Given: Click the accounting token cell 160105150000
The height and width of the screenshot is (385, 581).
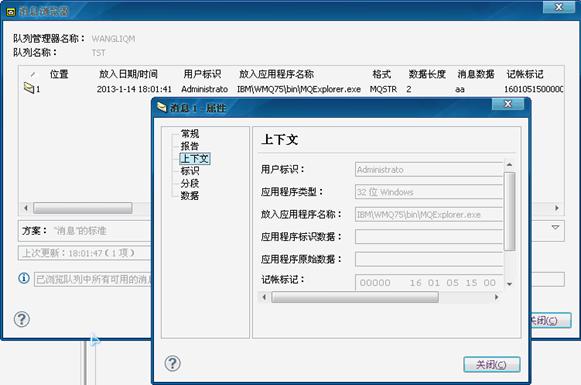Looking at the screenshot, I should 534,89.
